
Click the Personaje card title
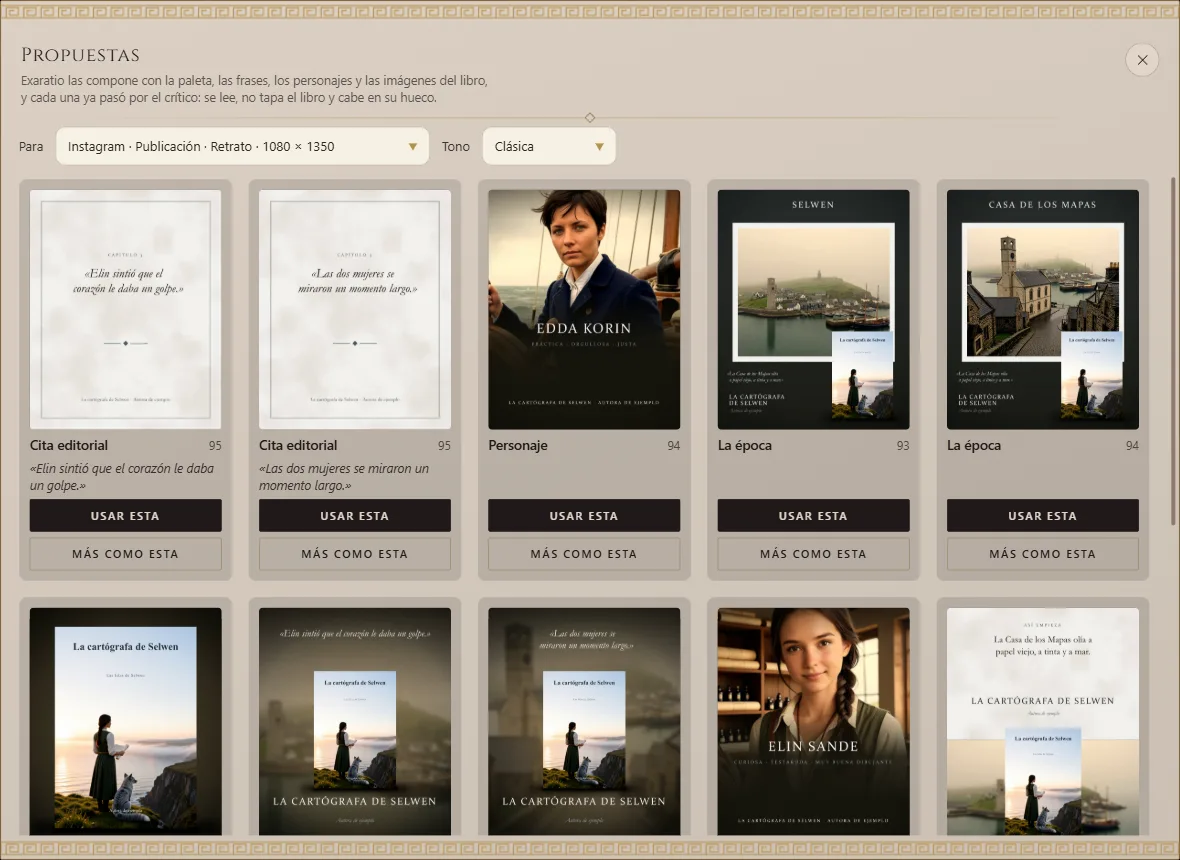pyautogui.click(x=518, y=445)
